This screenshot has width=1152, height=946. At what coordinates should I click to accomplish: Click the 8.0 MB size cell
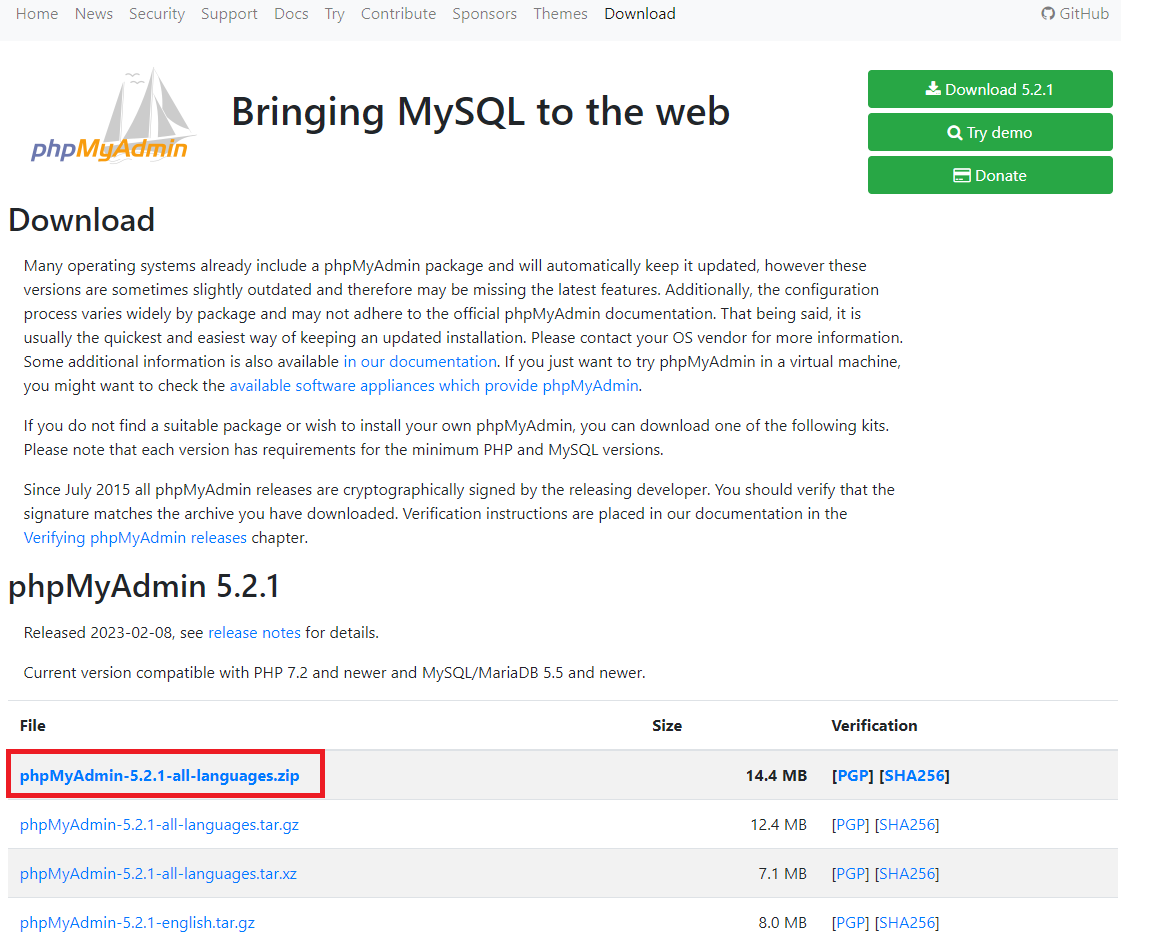(x=782, y=922)
